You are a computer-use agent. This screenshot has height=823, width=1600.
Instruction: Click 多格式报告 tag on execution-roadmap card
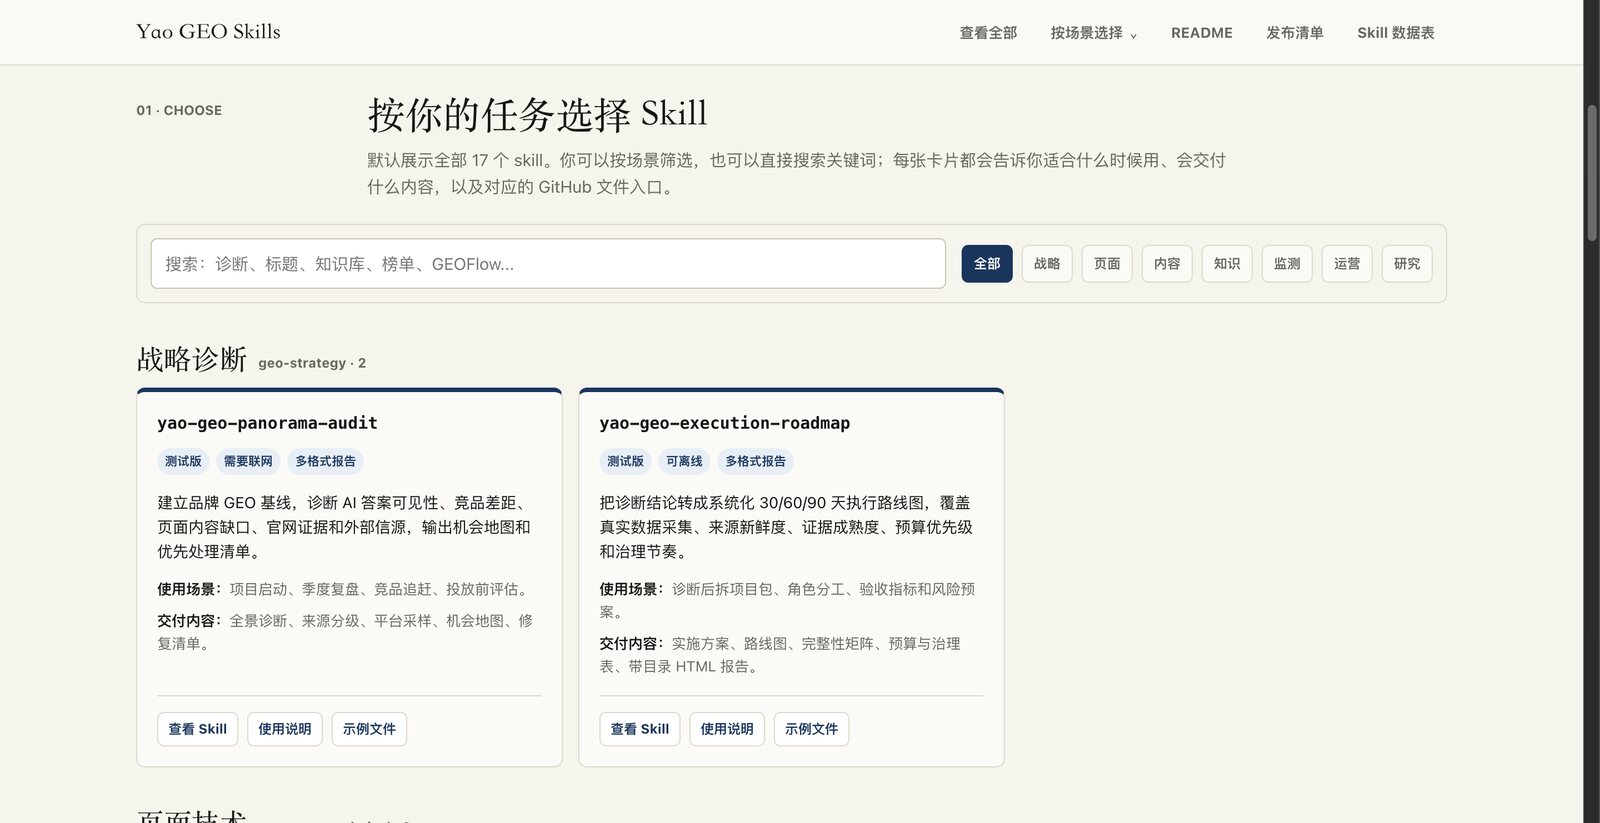755,461
